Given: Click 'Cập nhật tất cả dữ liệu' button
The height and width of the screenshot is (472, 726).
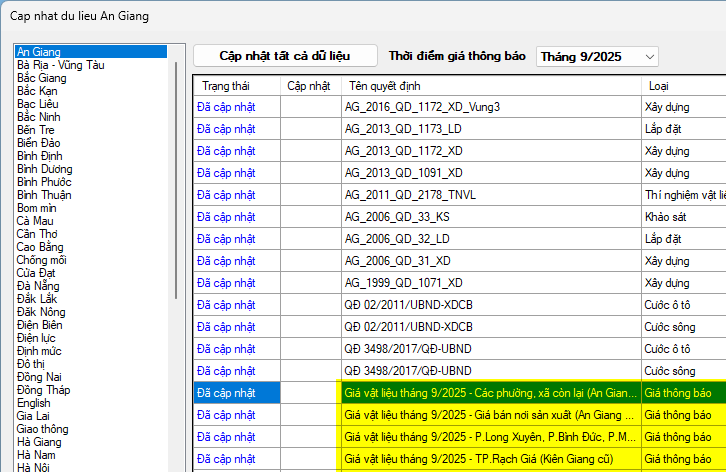Looking at the screenshot, I should 285,56.
